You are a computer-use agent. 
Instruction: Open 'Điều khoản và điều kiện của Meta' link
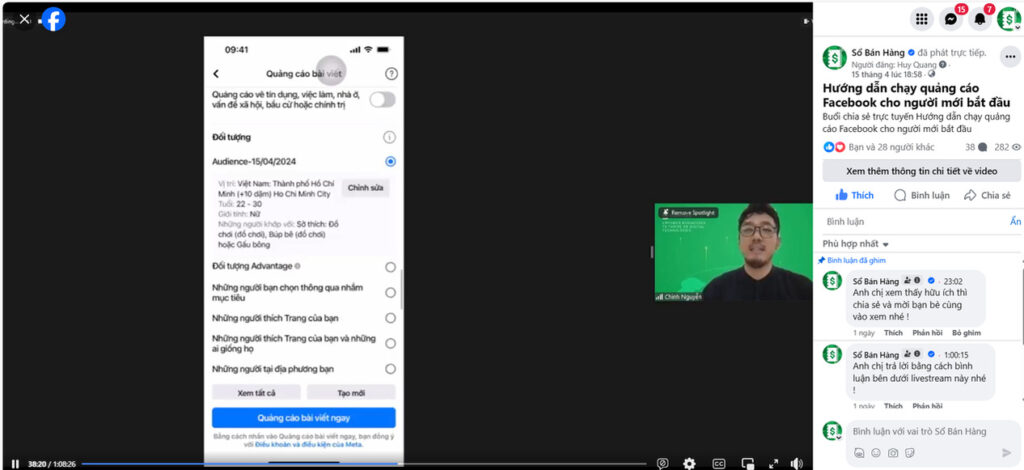308,445
